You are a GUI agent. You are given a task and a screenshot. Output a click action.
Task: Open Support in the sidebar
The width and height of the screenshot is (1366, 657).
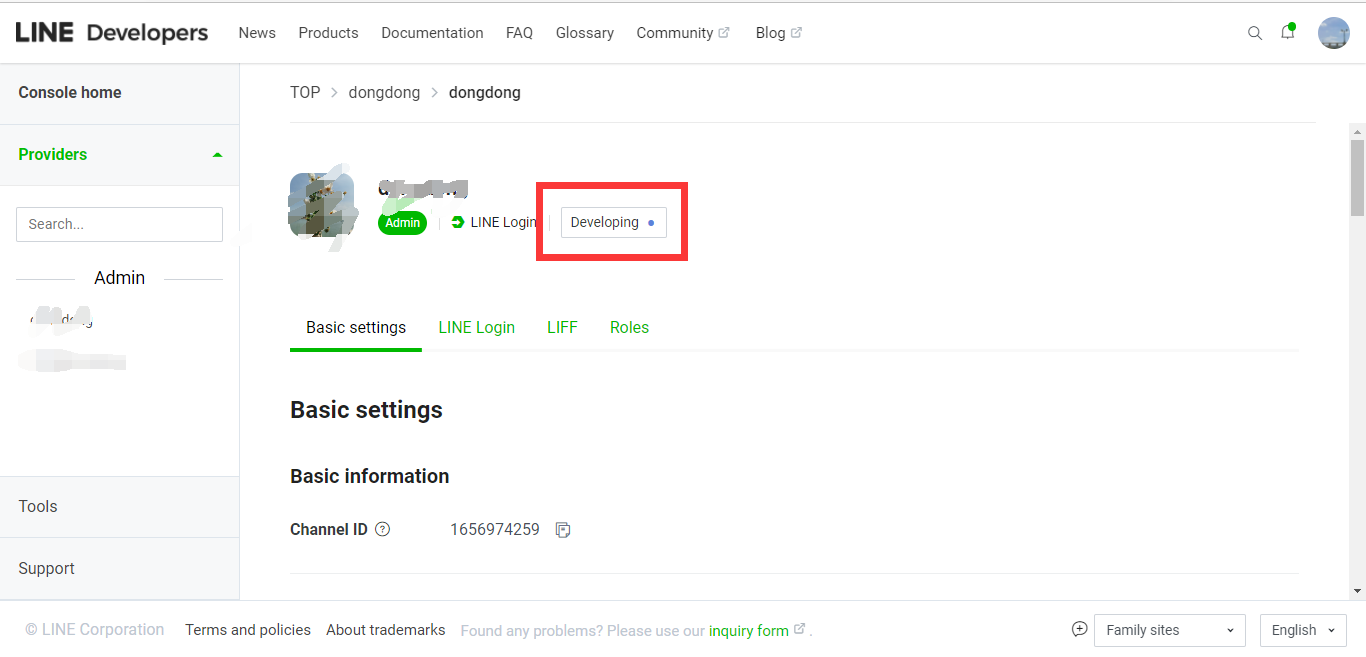coord(46,568)
